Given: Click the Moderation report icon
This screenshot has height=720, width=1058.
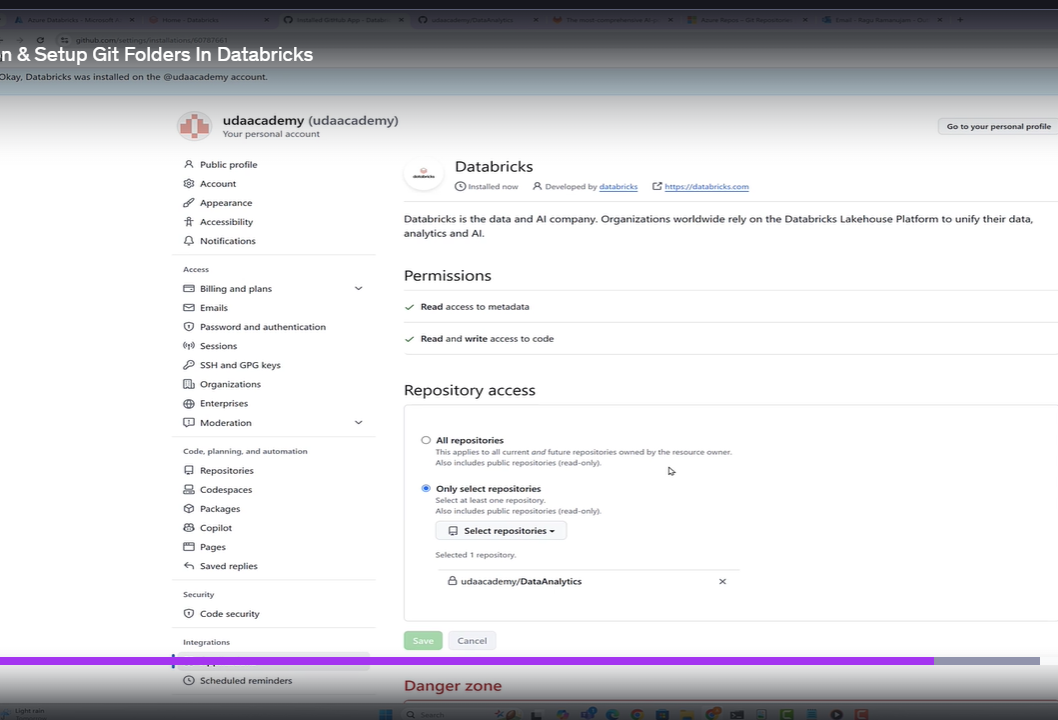Looking at the screenshot, I should click(x=189, y=422).
